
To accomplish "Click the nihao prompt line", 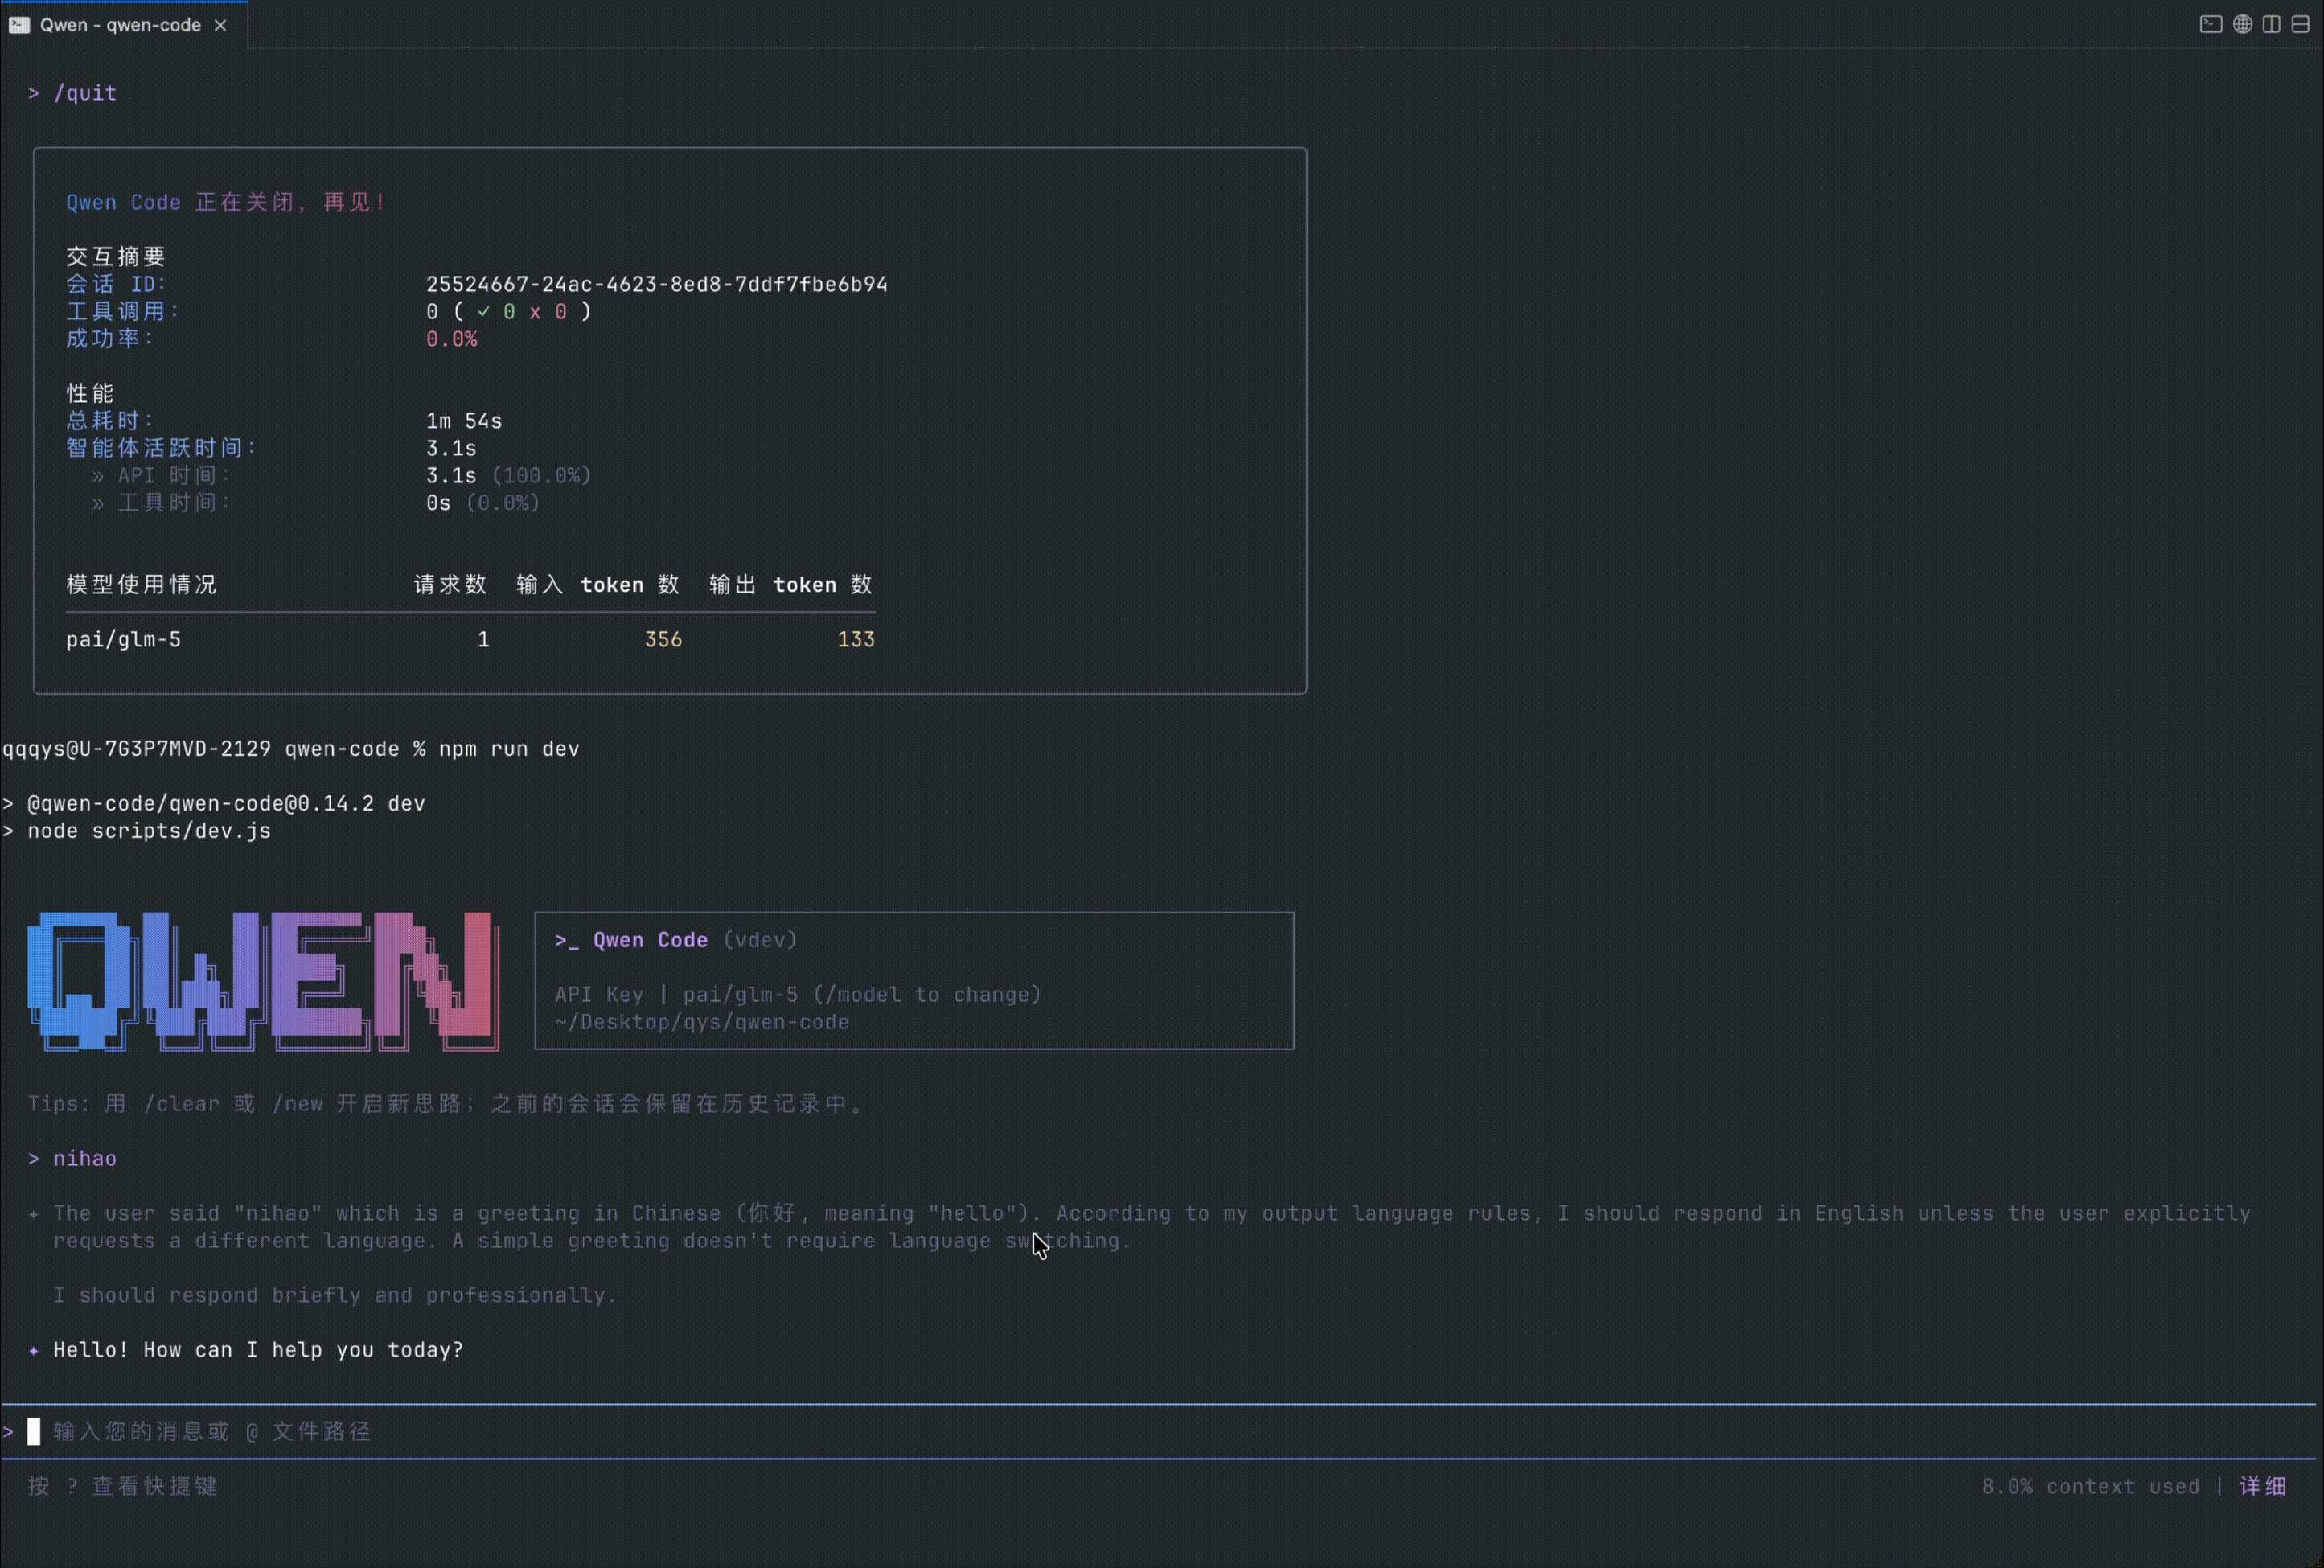I will [84, 1158].
